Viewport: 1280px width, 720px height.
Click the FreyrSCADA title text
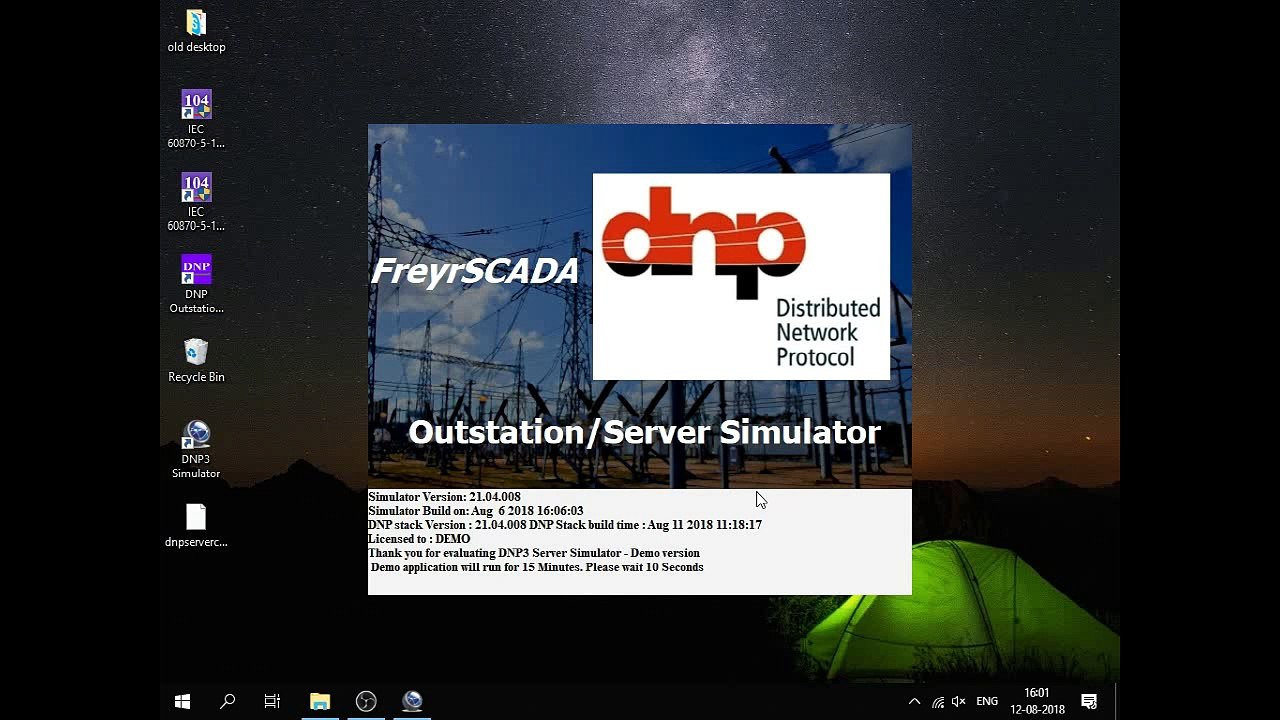tap(475, 271)
